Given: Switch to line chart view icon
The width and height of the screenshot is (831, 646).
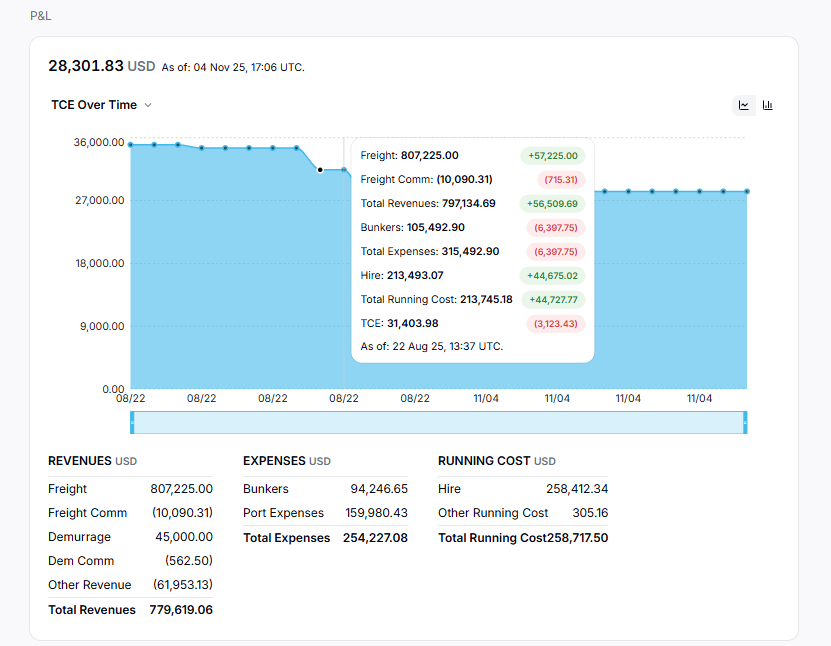Looking at the screenshot, I should click(x=744, y=105).
